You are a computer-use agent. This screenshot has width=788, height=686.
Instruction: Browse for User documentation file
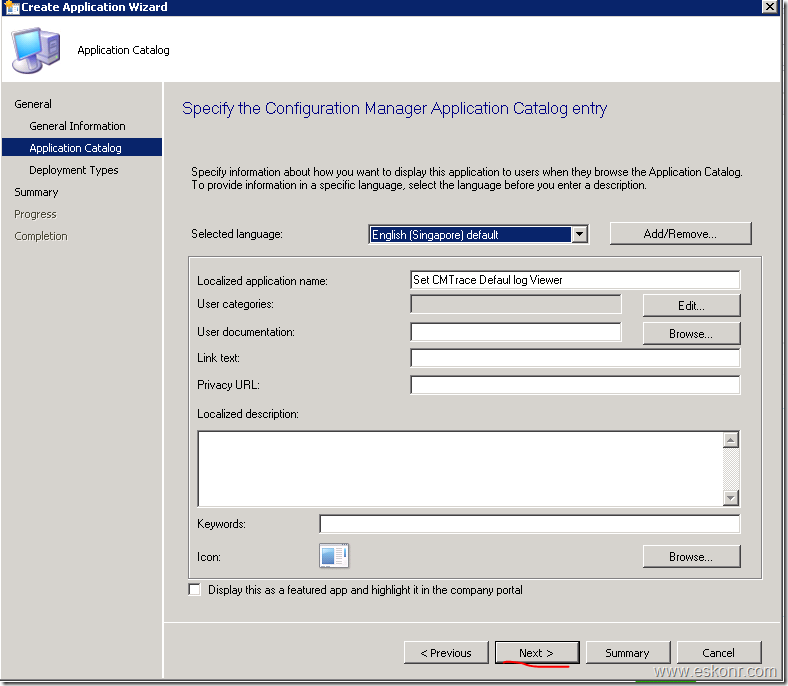(691, 333)
